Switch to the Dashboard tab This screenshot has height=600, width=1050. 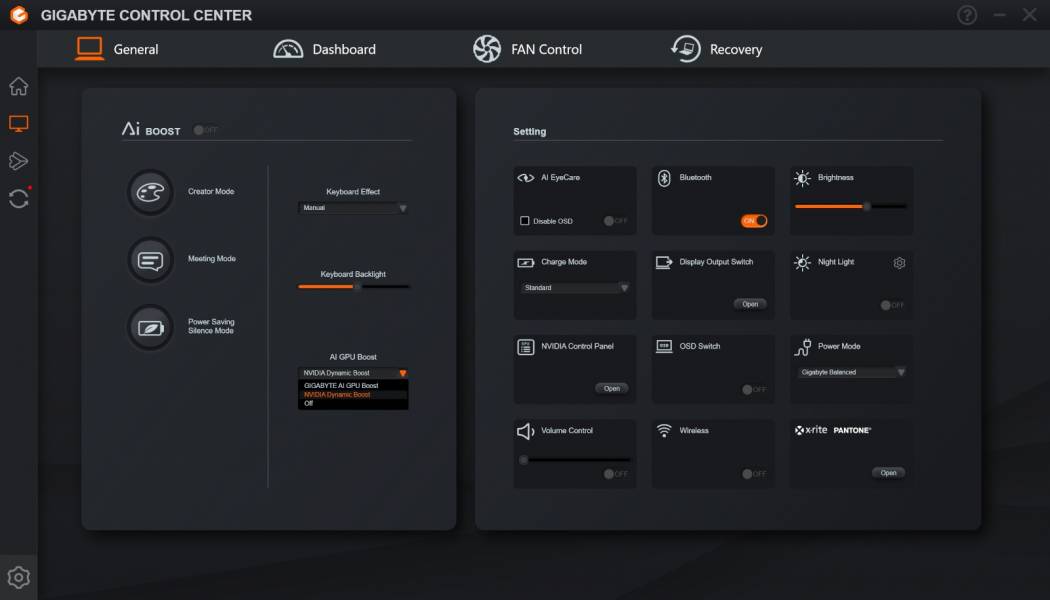325,49
